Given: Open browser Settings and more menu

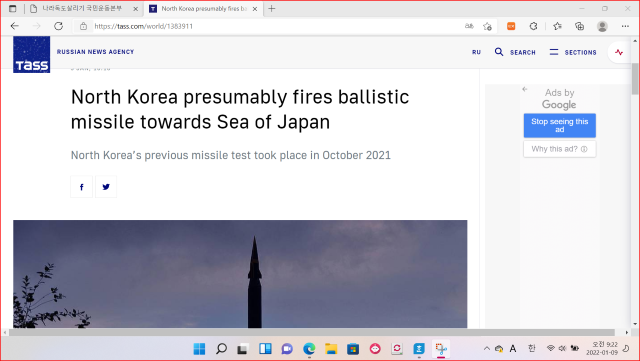Looking at the screenshot, I should click(x=625, y=26).
